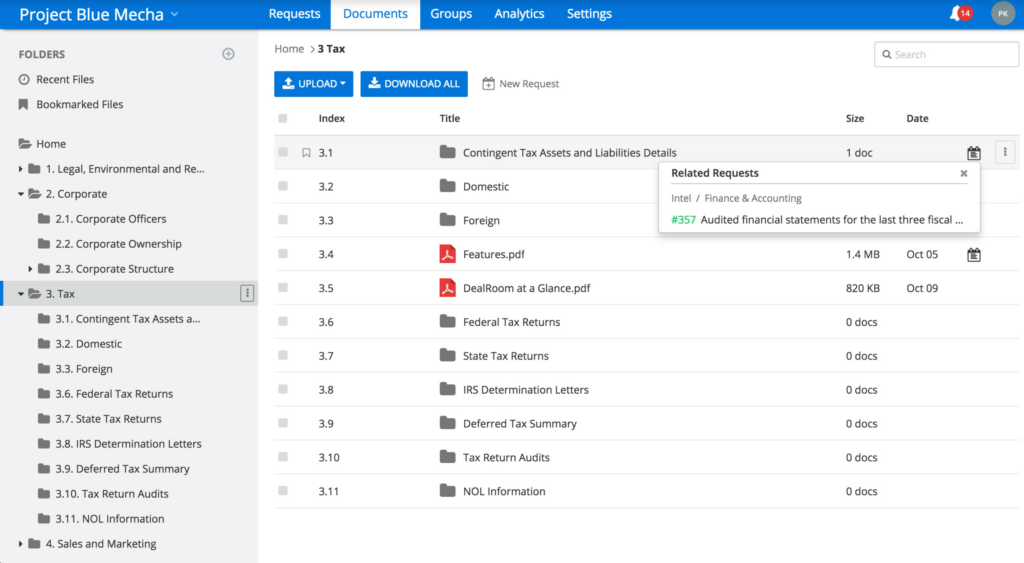The height and width of the screenshot is (563, 1024).
Task: Sort by the Title column header
Action: point(449,118)
